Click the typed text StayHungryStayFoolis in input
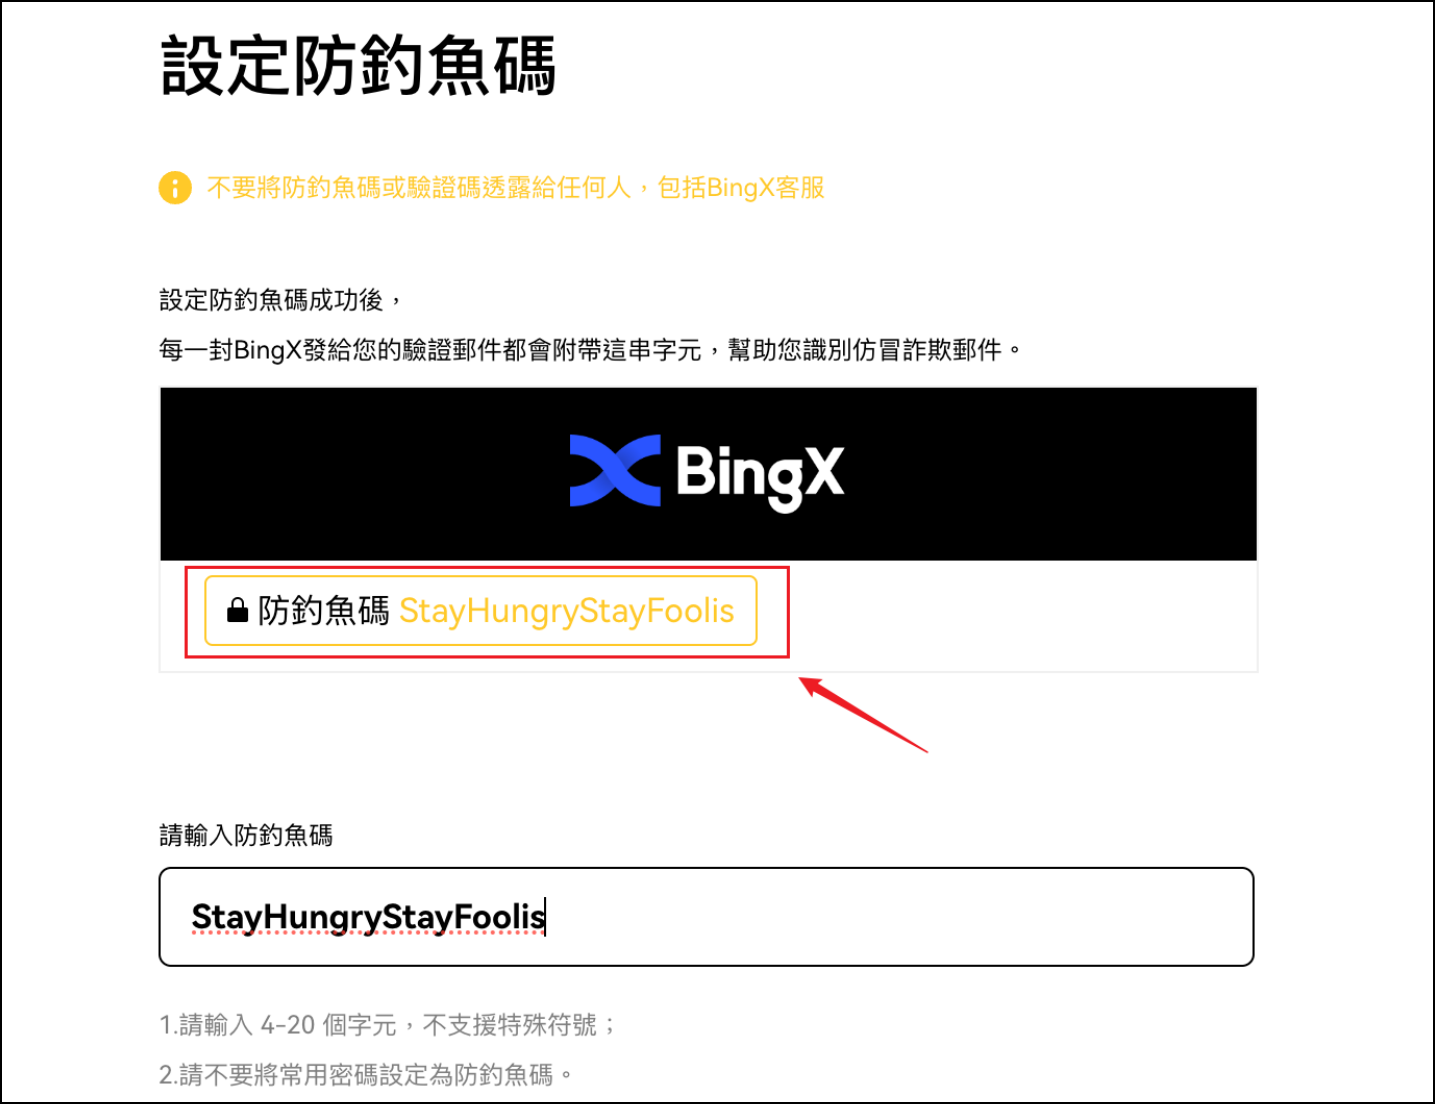This screenshot has width=1436, height=1105. pyautogui.click(x=368, y=917)
